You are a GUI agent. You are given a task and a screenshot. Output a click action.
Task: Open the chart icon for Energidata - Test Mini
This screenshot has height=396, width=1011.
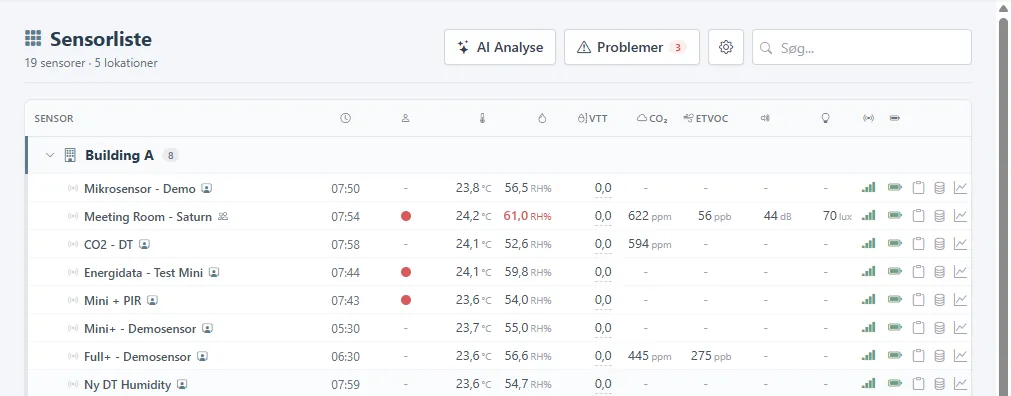pos(961,272)
